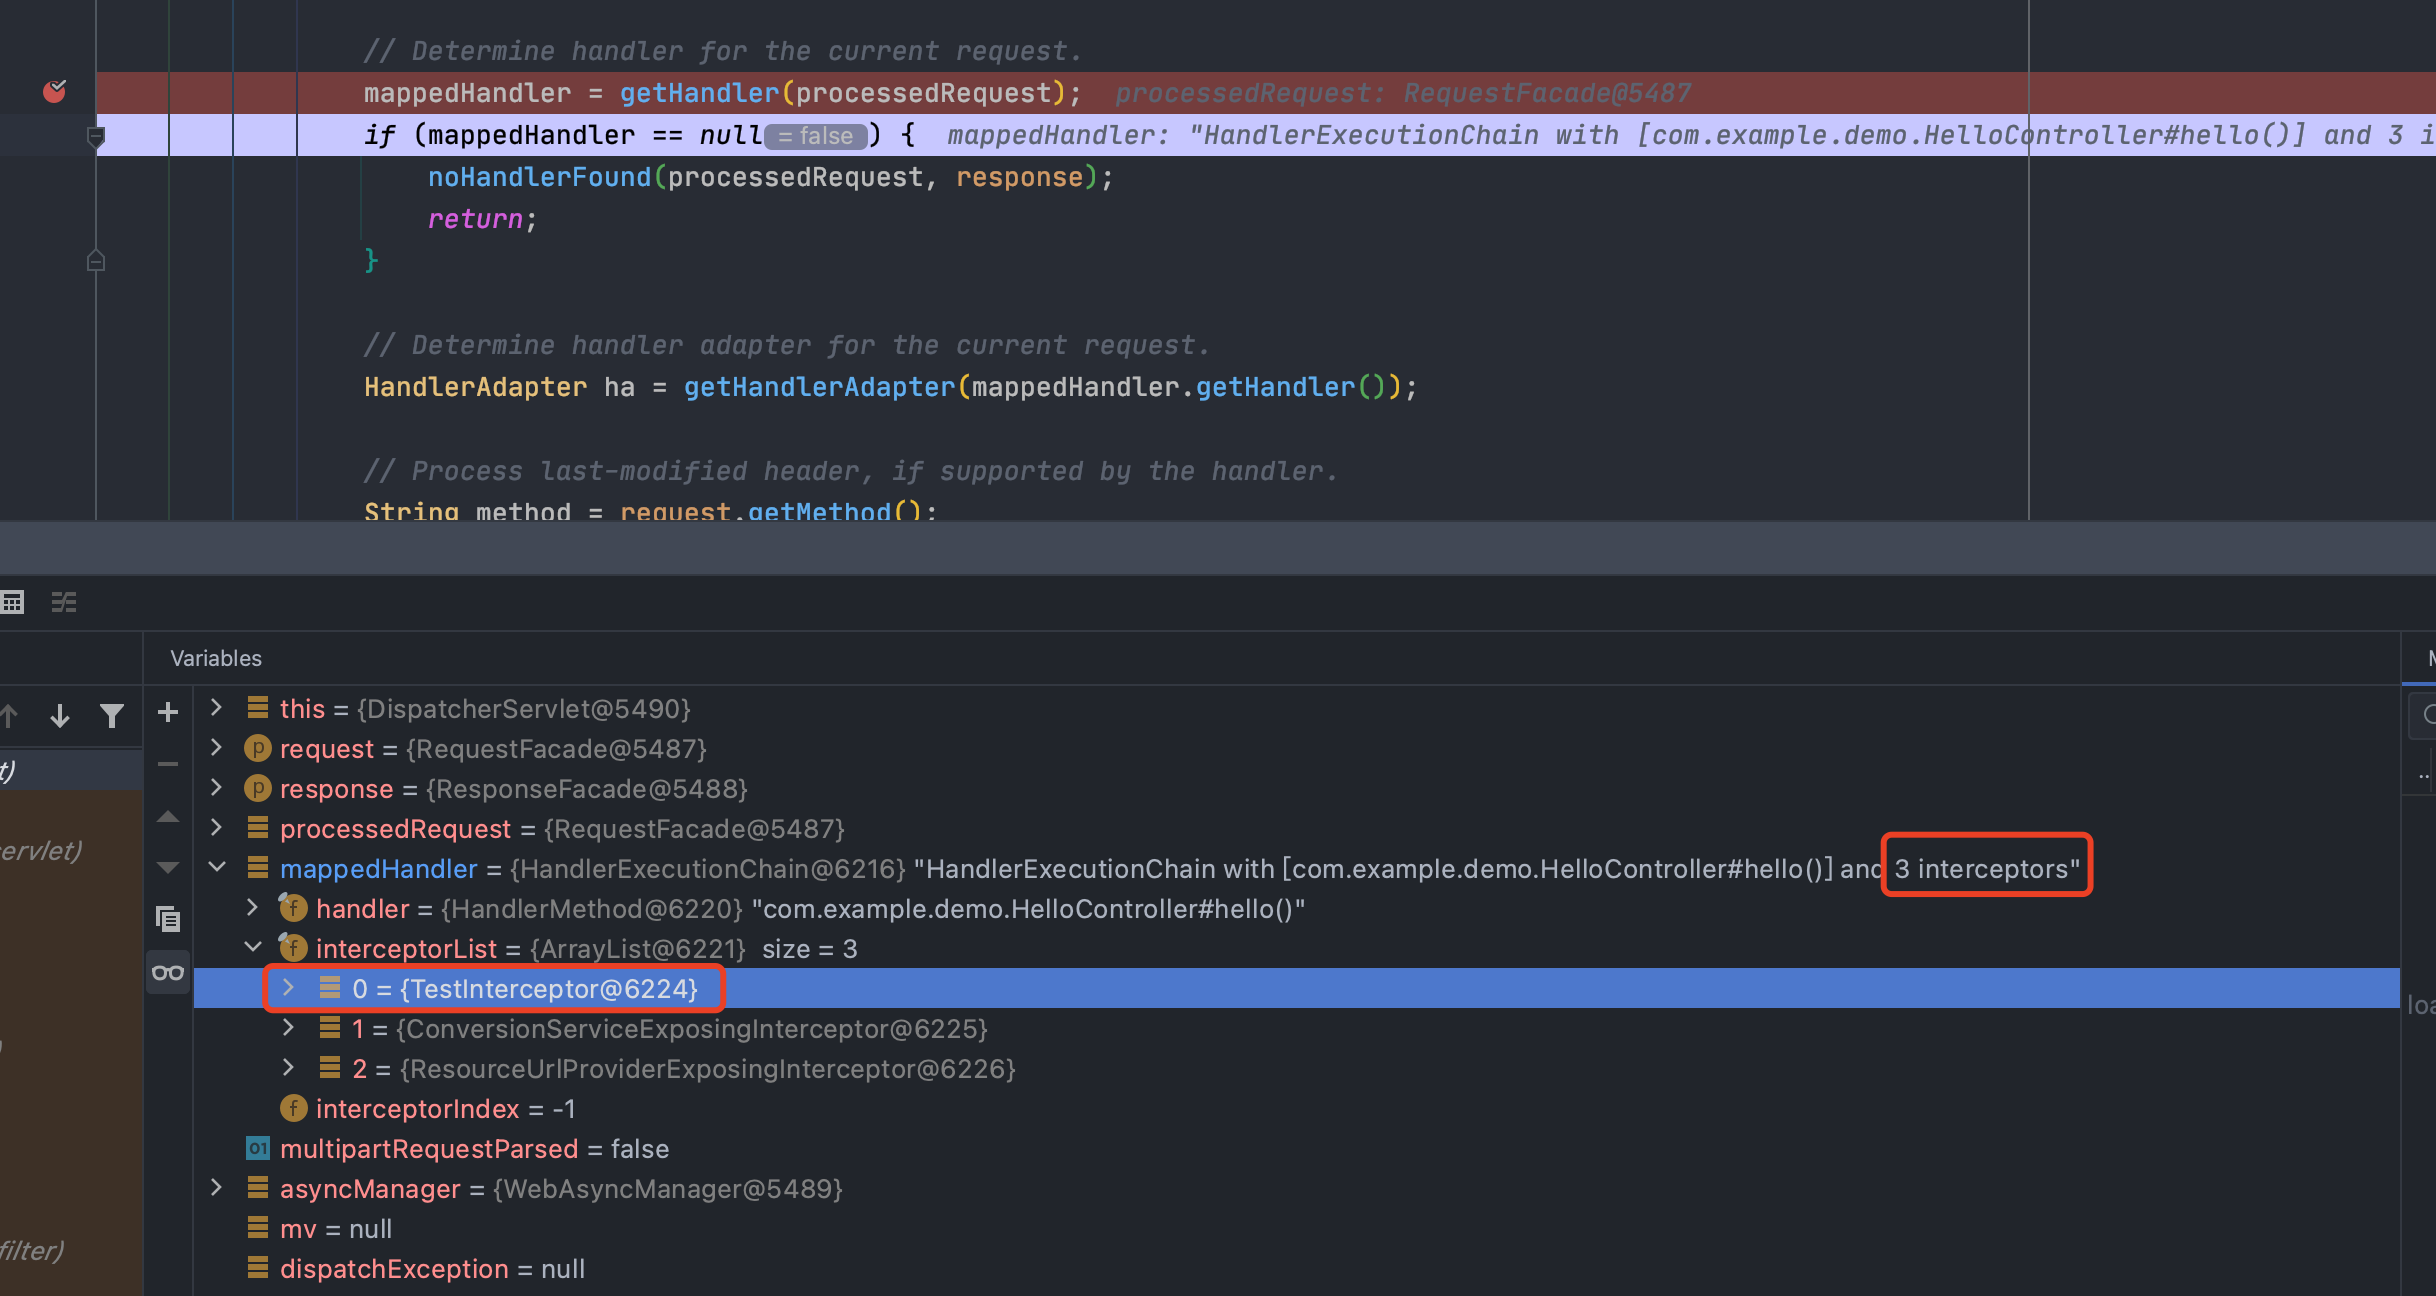
Task: Click the New Watch plus icon
Action: click(x=168, y=712)
